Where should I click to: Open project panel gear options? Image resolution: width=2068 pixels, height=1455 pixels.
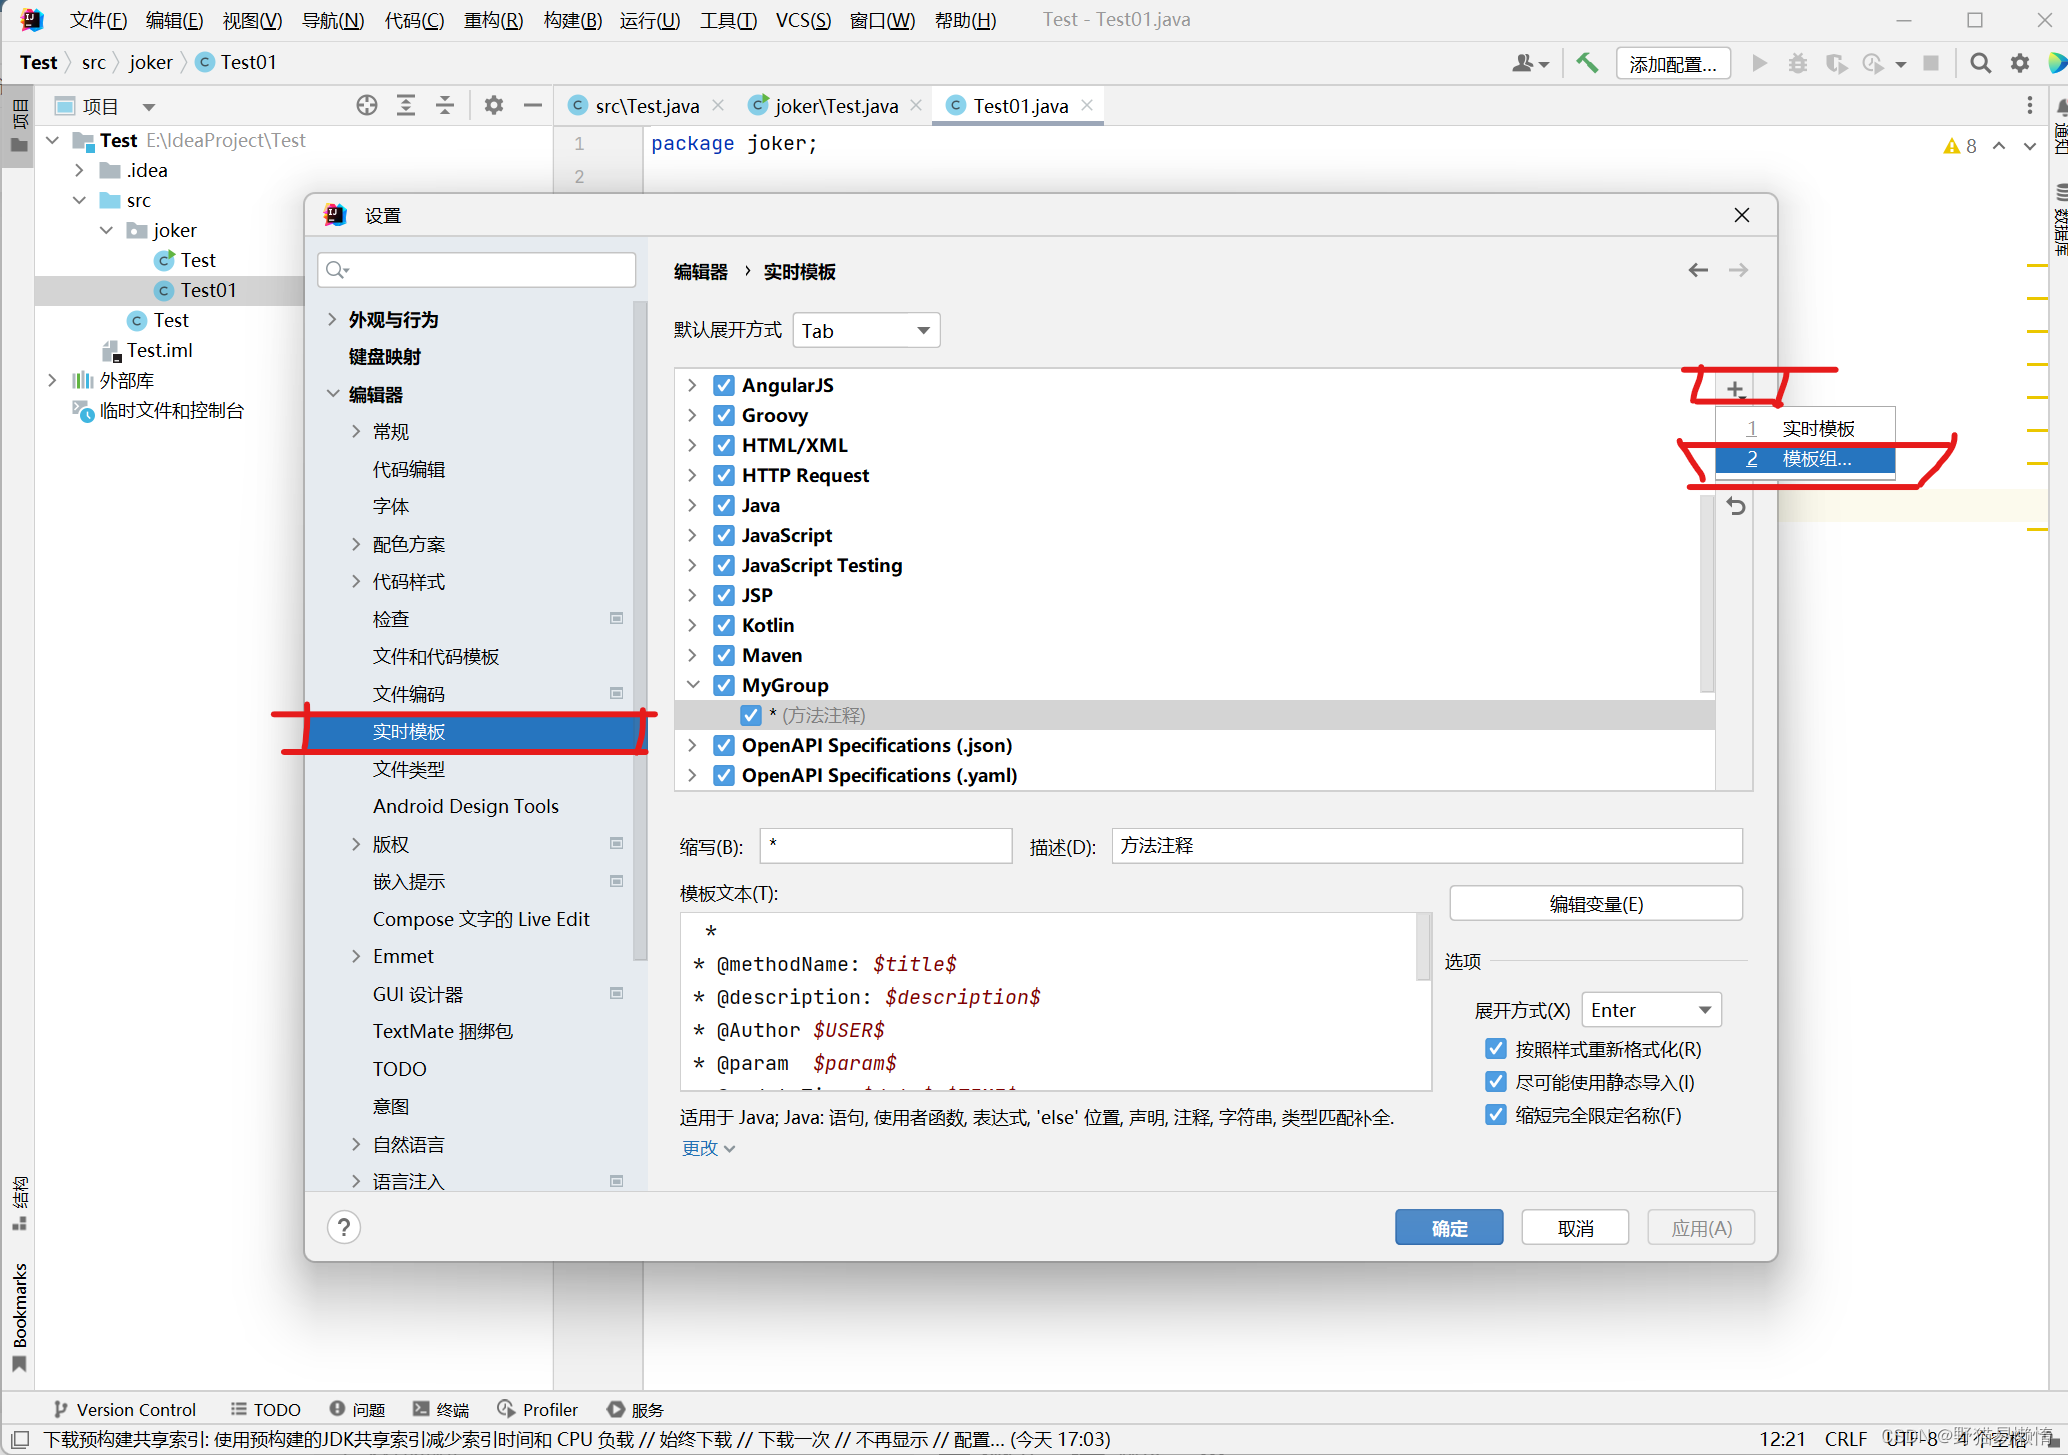(x=494, y=106)
